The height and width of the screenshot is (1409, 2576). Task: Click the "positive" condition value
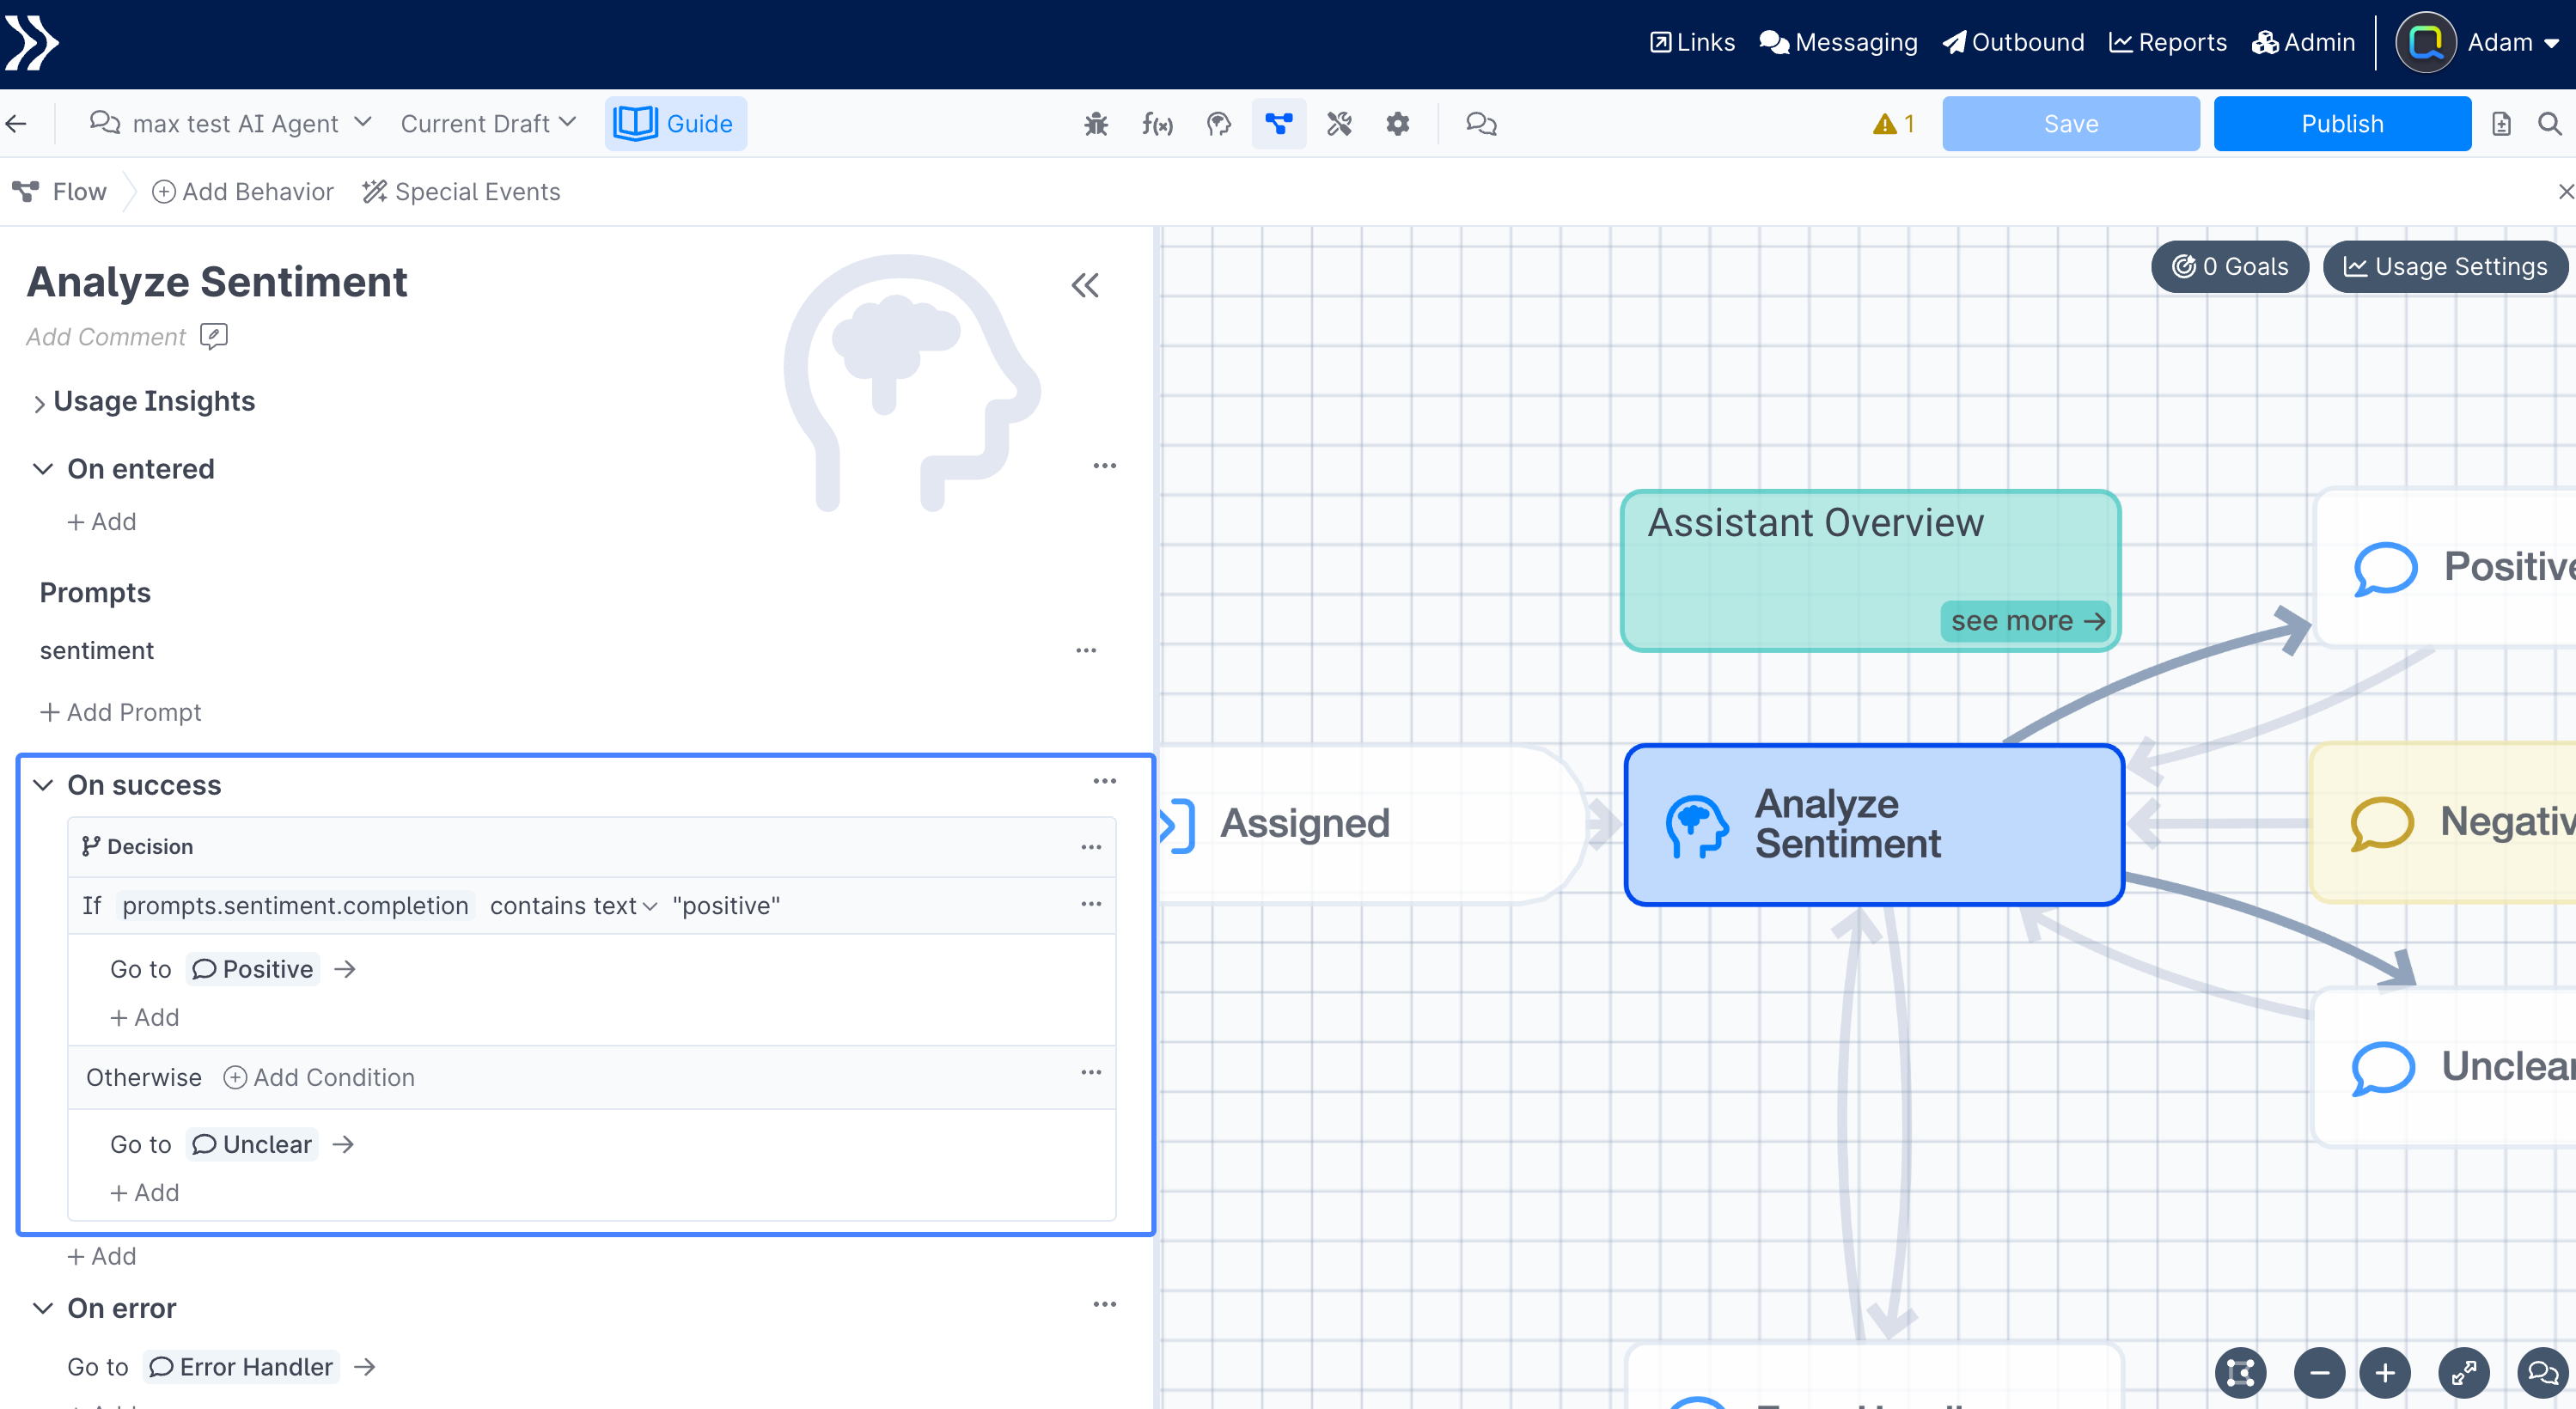coord(726,906)
